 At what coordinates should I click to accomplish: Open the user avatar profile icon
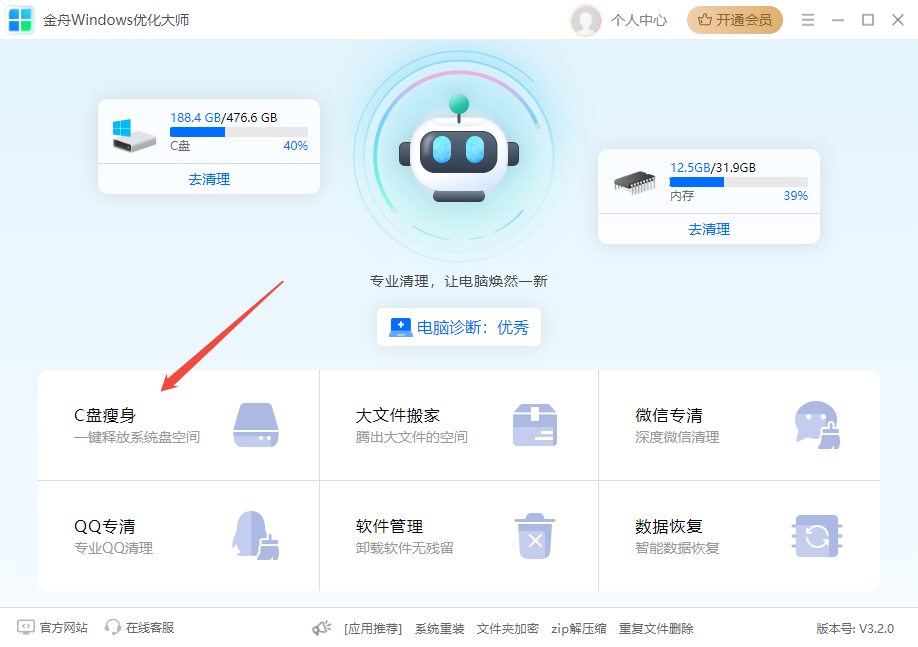click(x=585, y=20)
